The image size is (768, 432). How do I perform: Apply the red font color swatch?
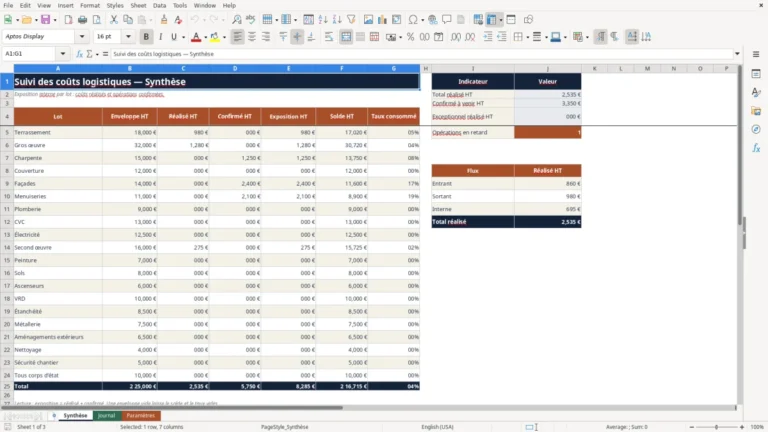196,37
